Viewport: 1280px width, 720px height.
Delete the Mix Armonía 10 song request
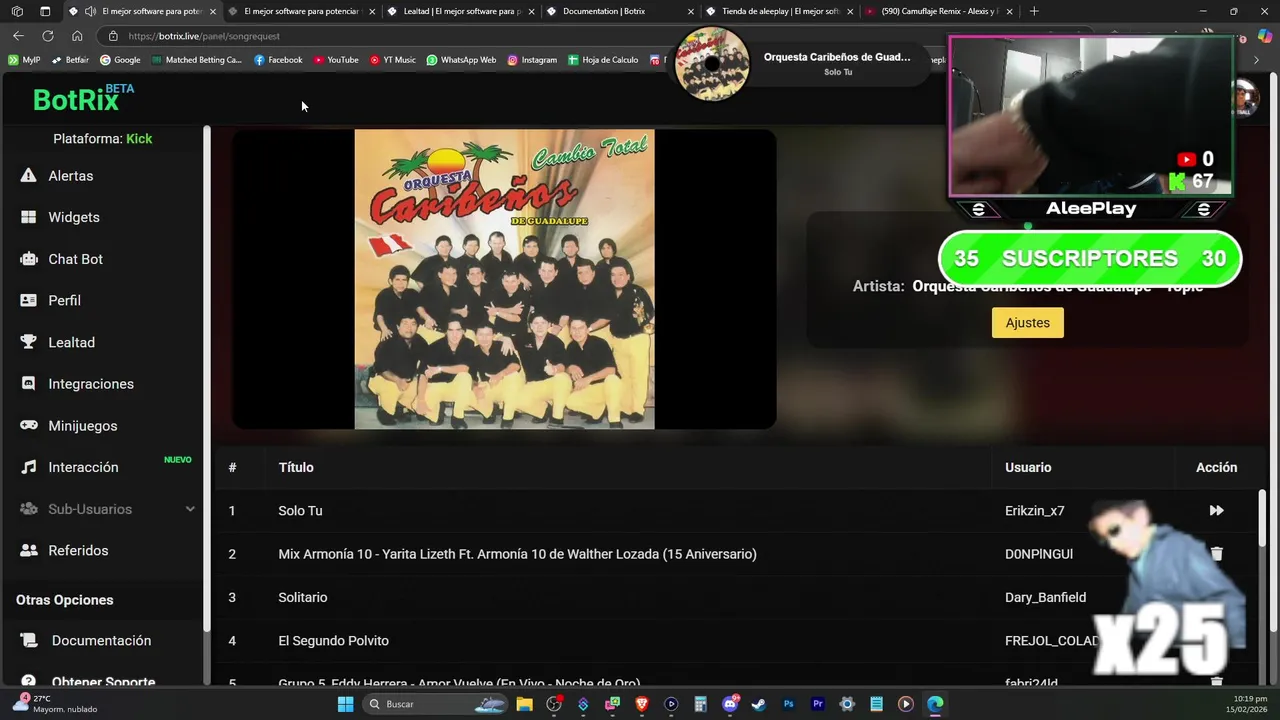point(1217,553)
